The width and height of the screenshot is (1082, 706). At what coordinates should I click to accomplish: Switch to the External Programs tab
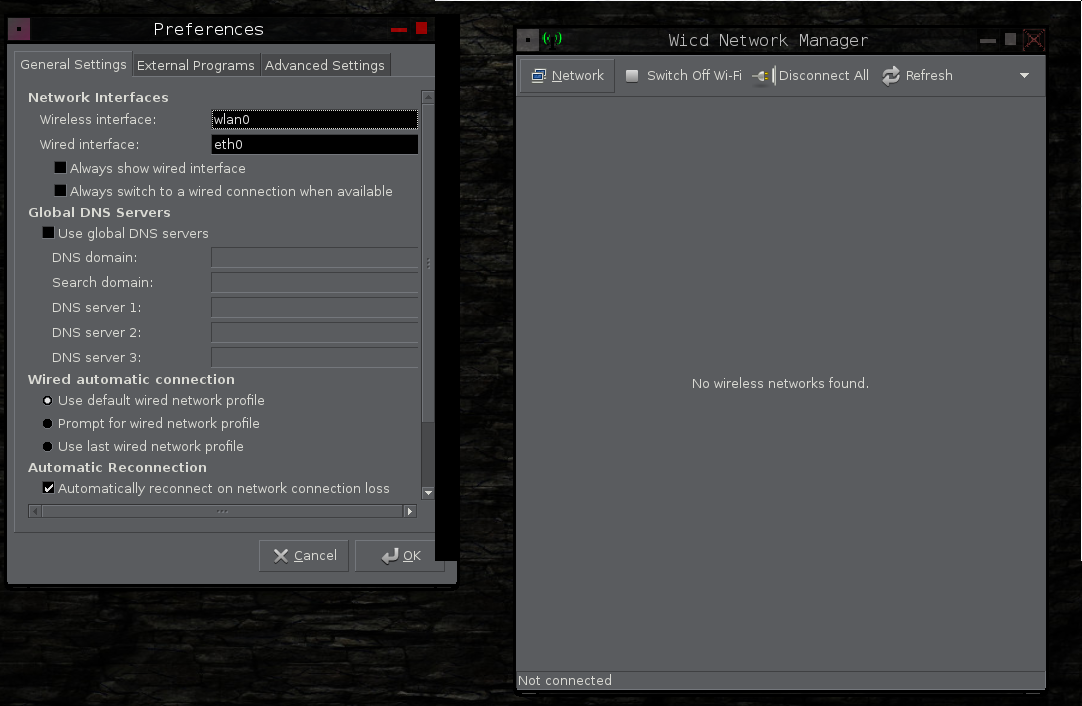pos(196,65)
